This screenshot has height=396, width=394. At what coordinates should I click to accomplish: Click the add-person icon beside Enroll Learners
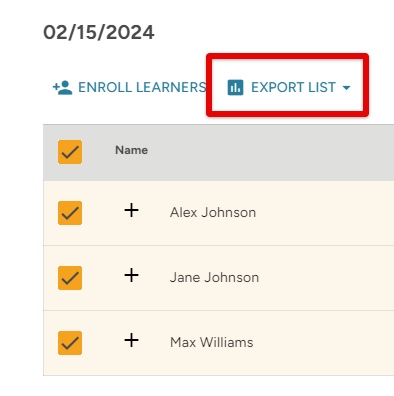[x=62, y=88]
